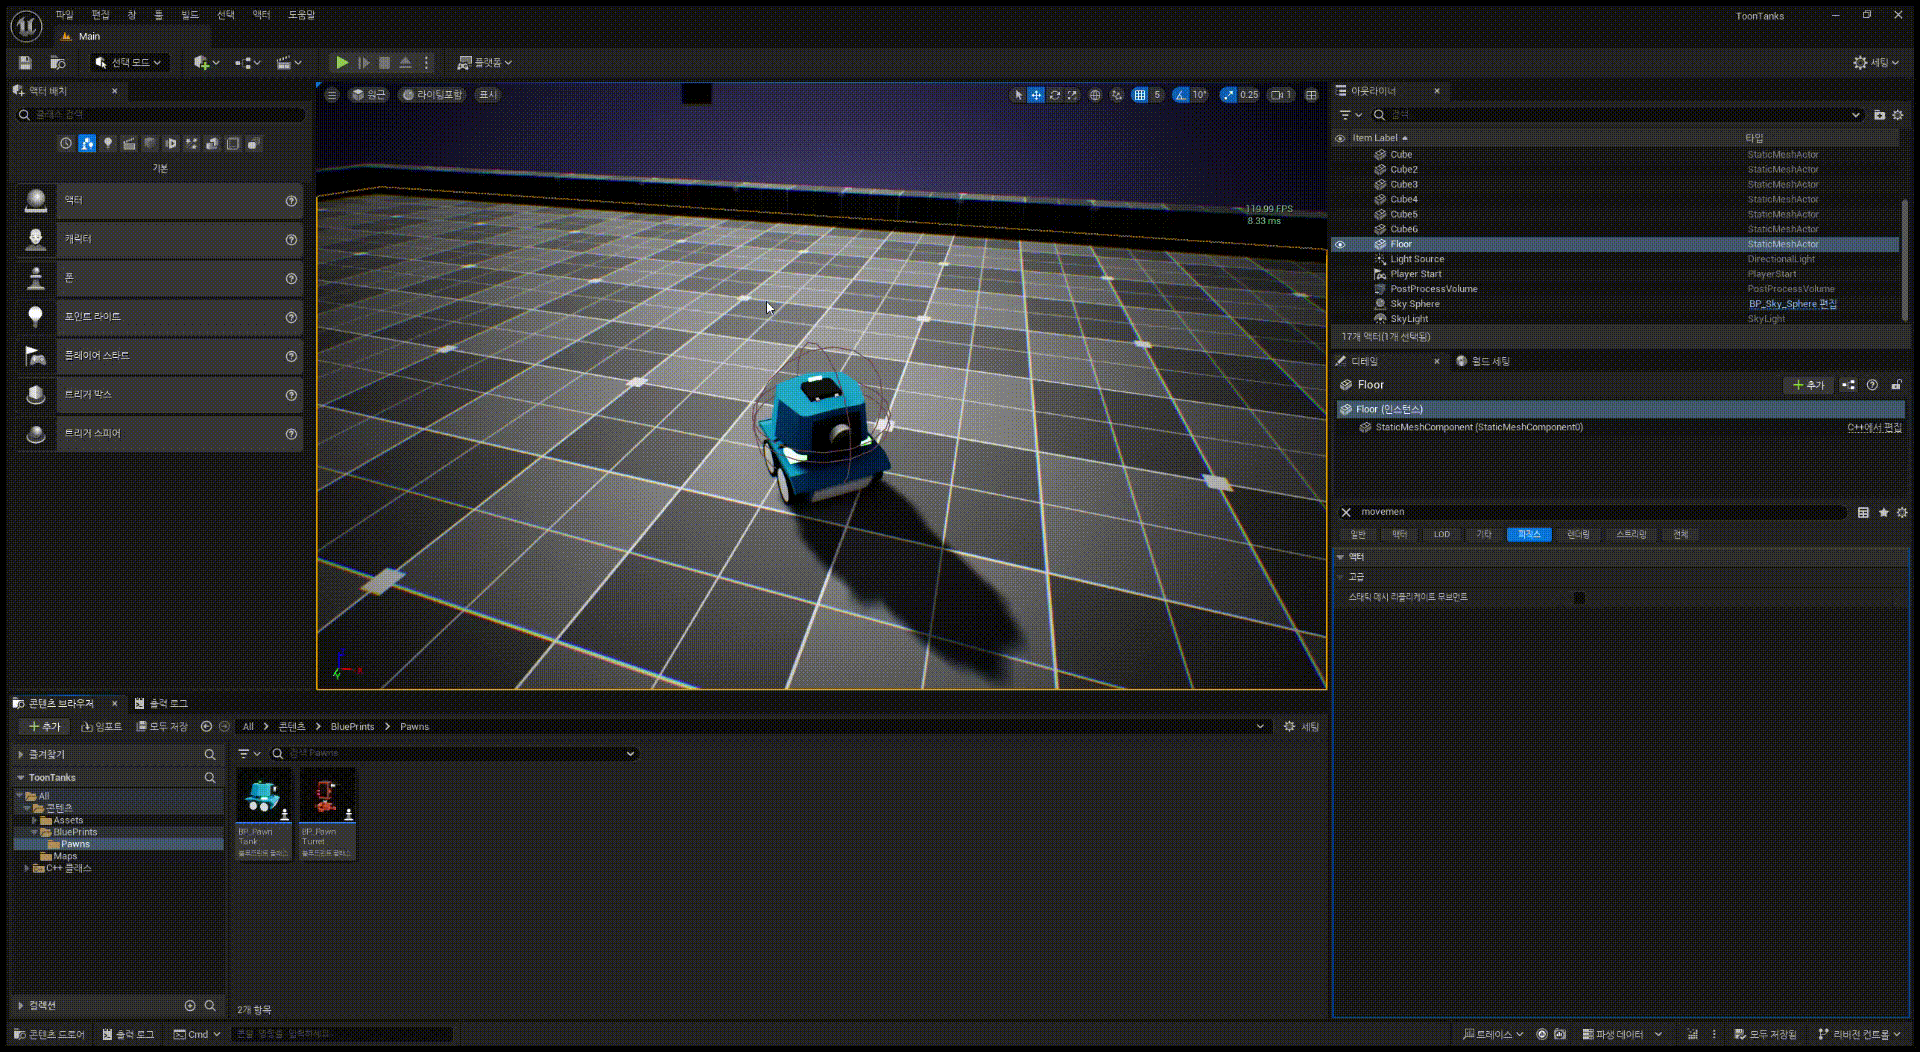Open the Edit menu
The image size is (1920, 1052).
[x=100, y=15]
